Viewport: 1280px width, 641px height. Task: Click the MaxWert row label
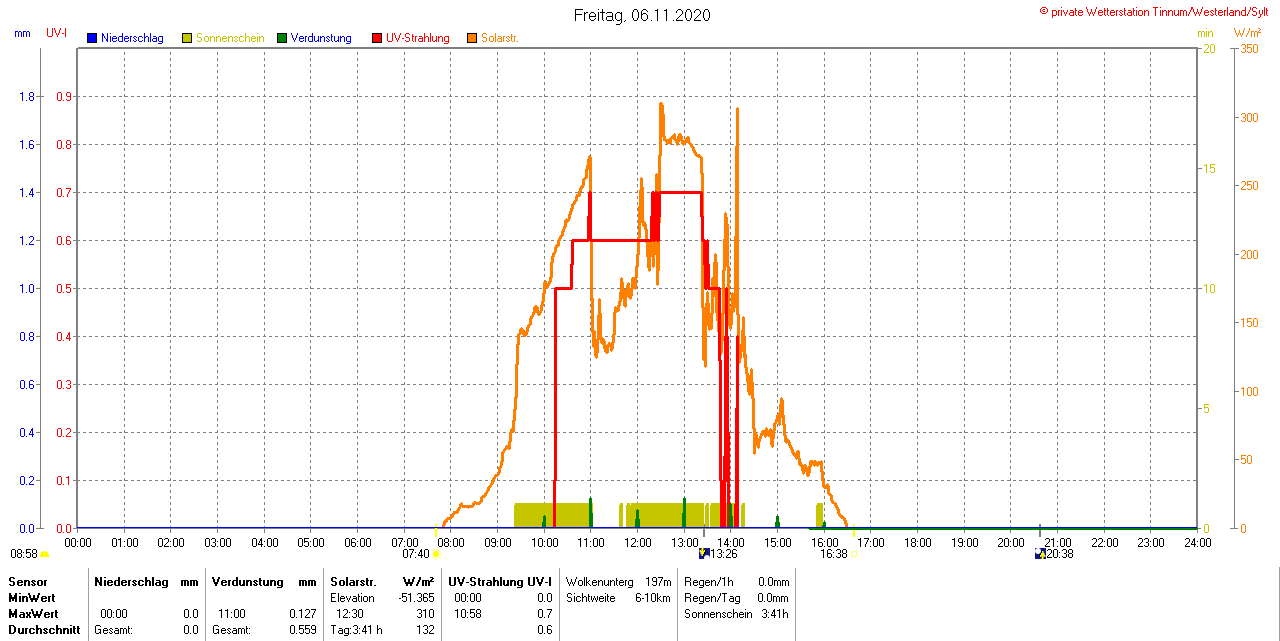coord(33,613)
